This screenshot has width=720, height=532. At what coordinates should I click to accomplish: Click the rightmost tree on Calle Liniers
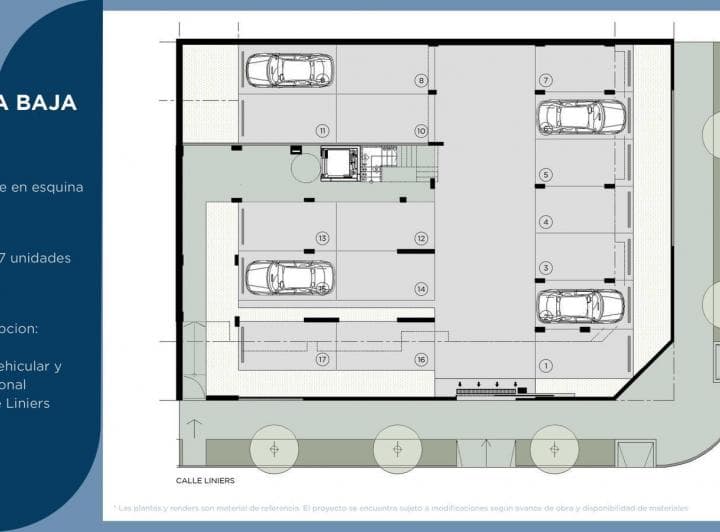click(554, 449)
